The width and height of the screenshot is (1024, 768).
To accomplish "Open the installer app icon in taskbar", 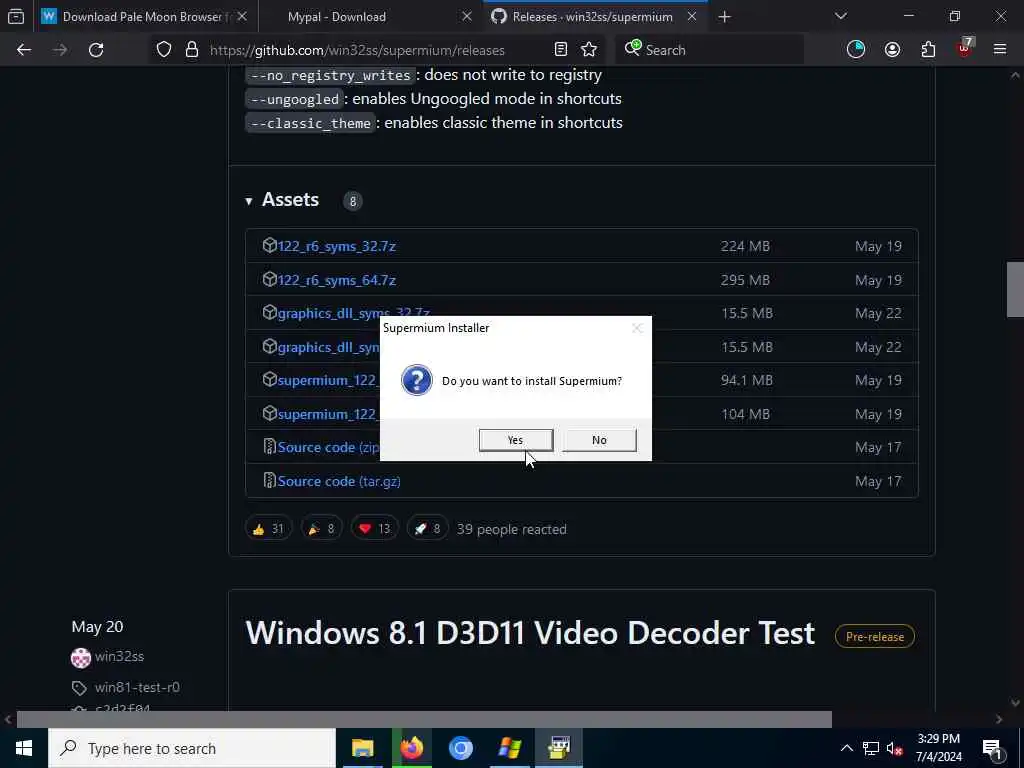I will (558, 748).
